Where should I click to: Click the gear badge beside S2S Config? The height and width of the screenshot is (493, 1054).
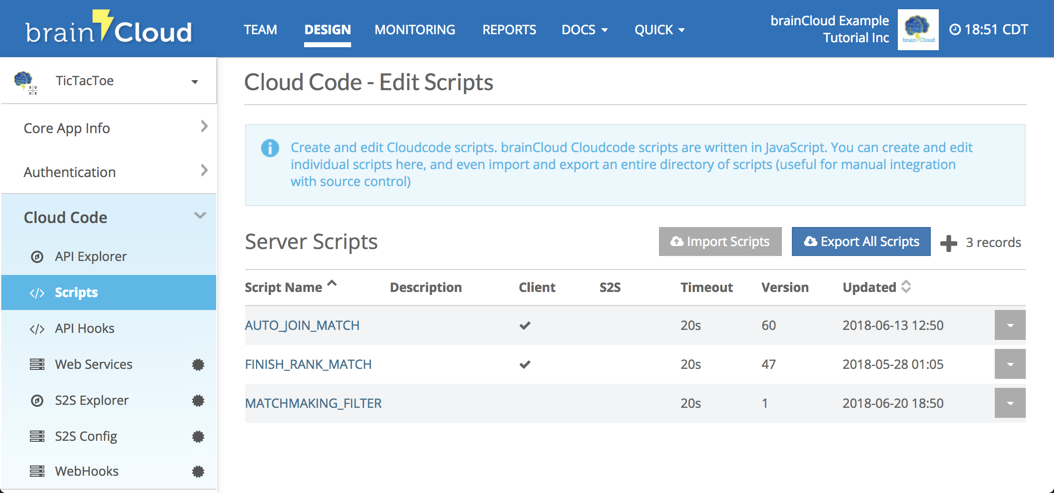click(198, 437)
